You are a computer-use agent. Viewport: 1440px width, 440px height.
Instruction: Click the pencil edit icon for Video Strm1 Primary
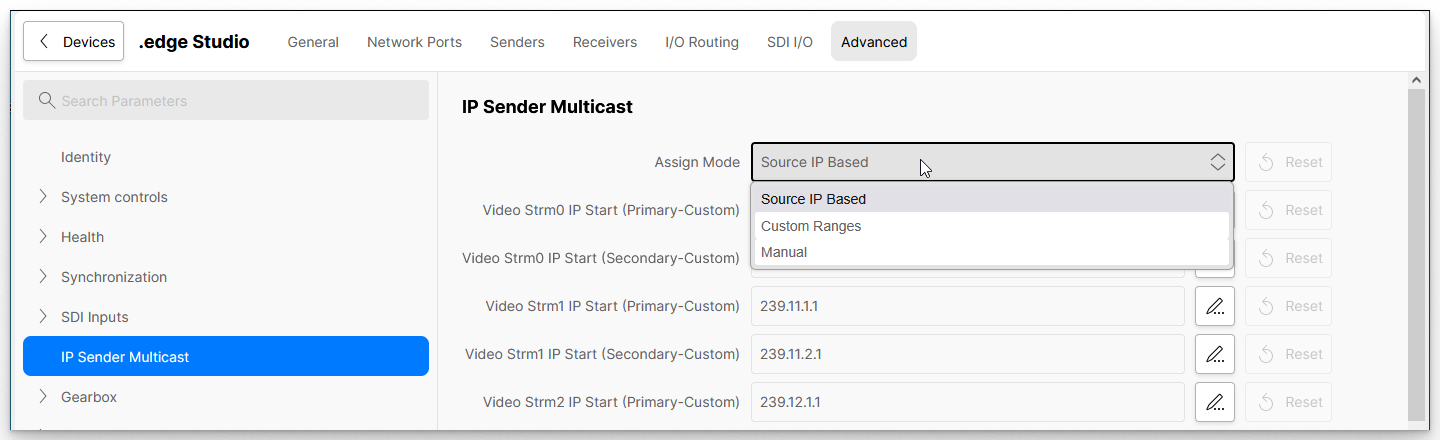point(1214,306)
